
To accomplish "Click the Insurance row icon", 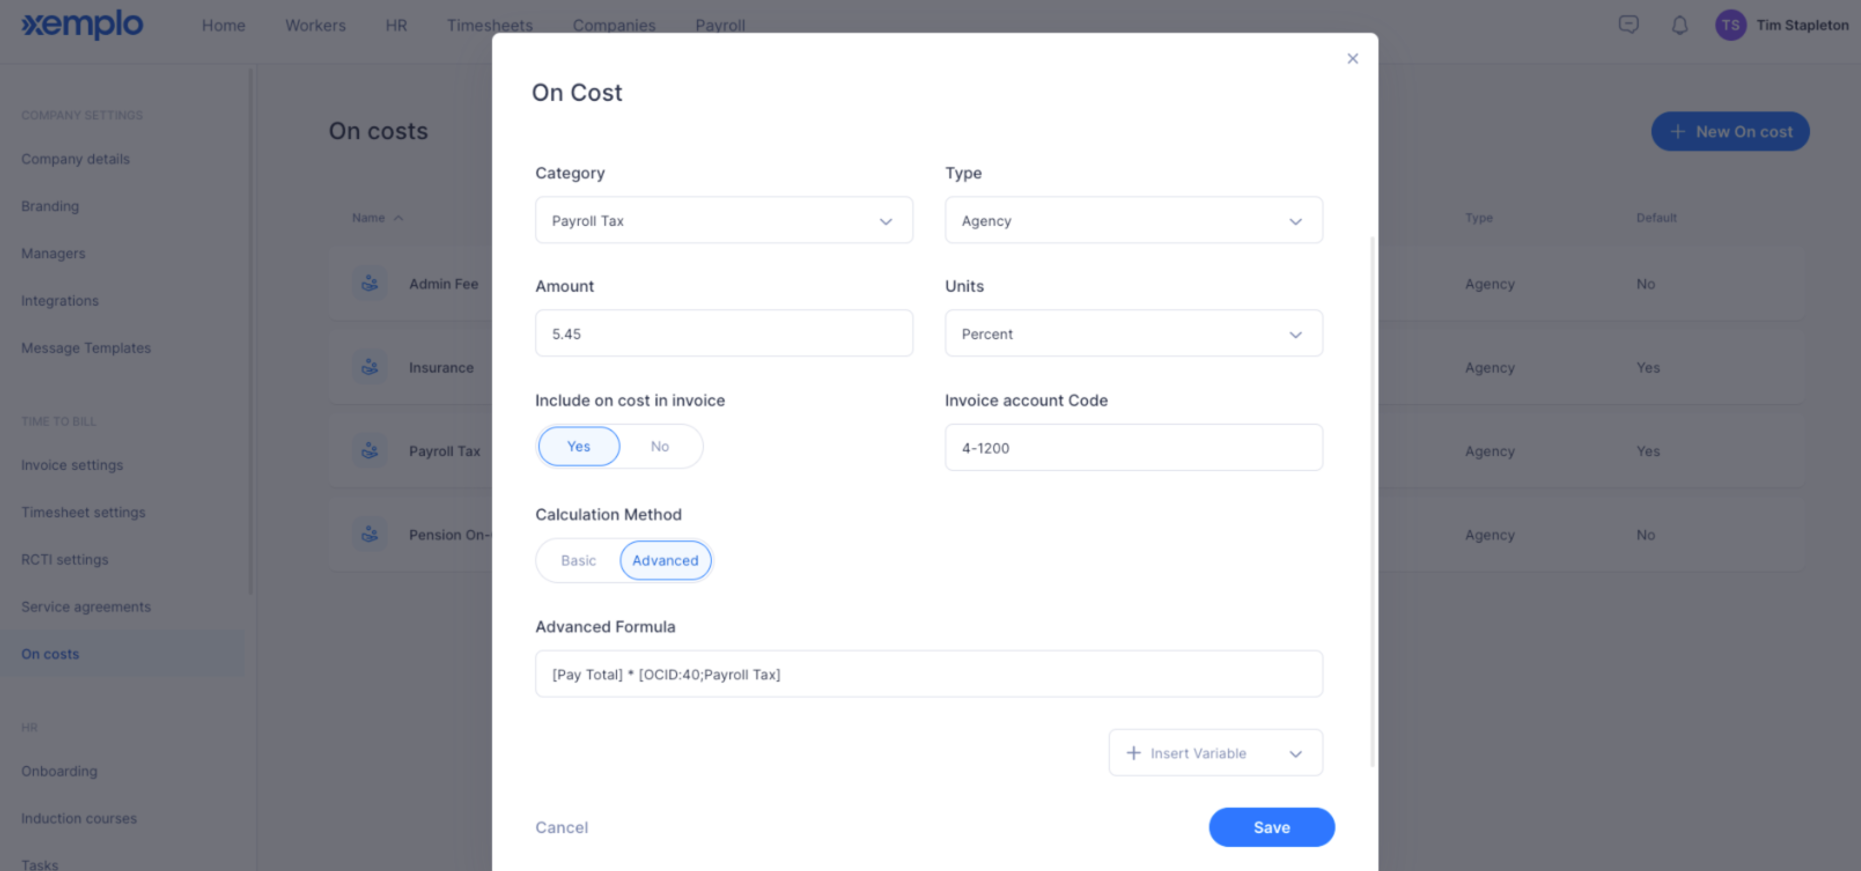I will [370, 367].
